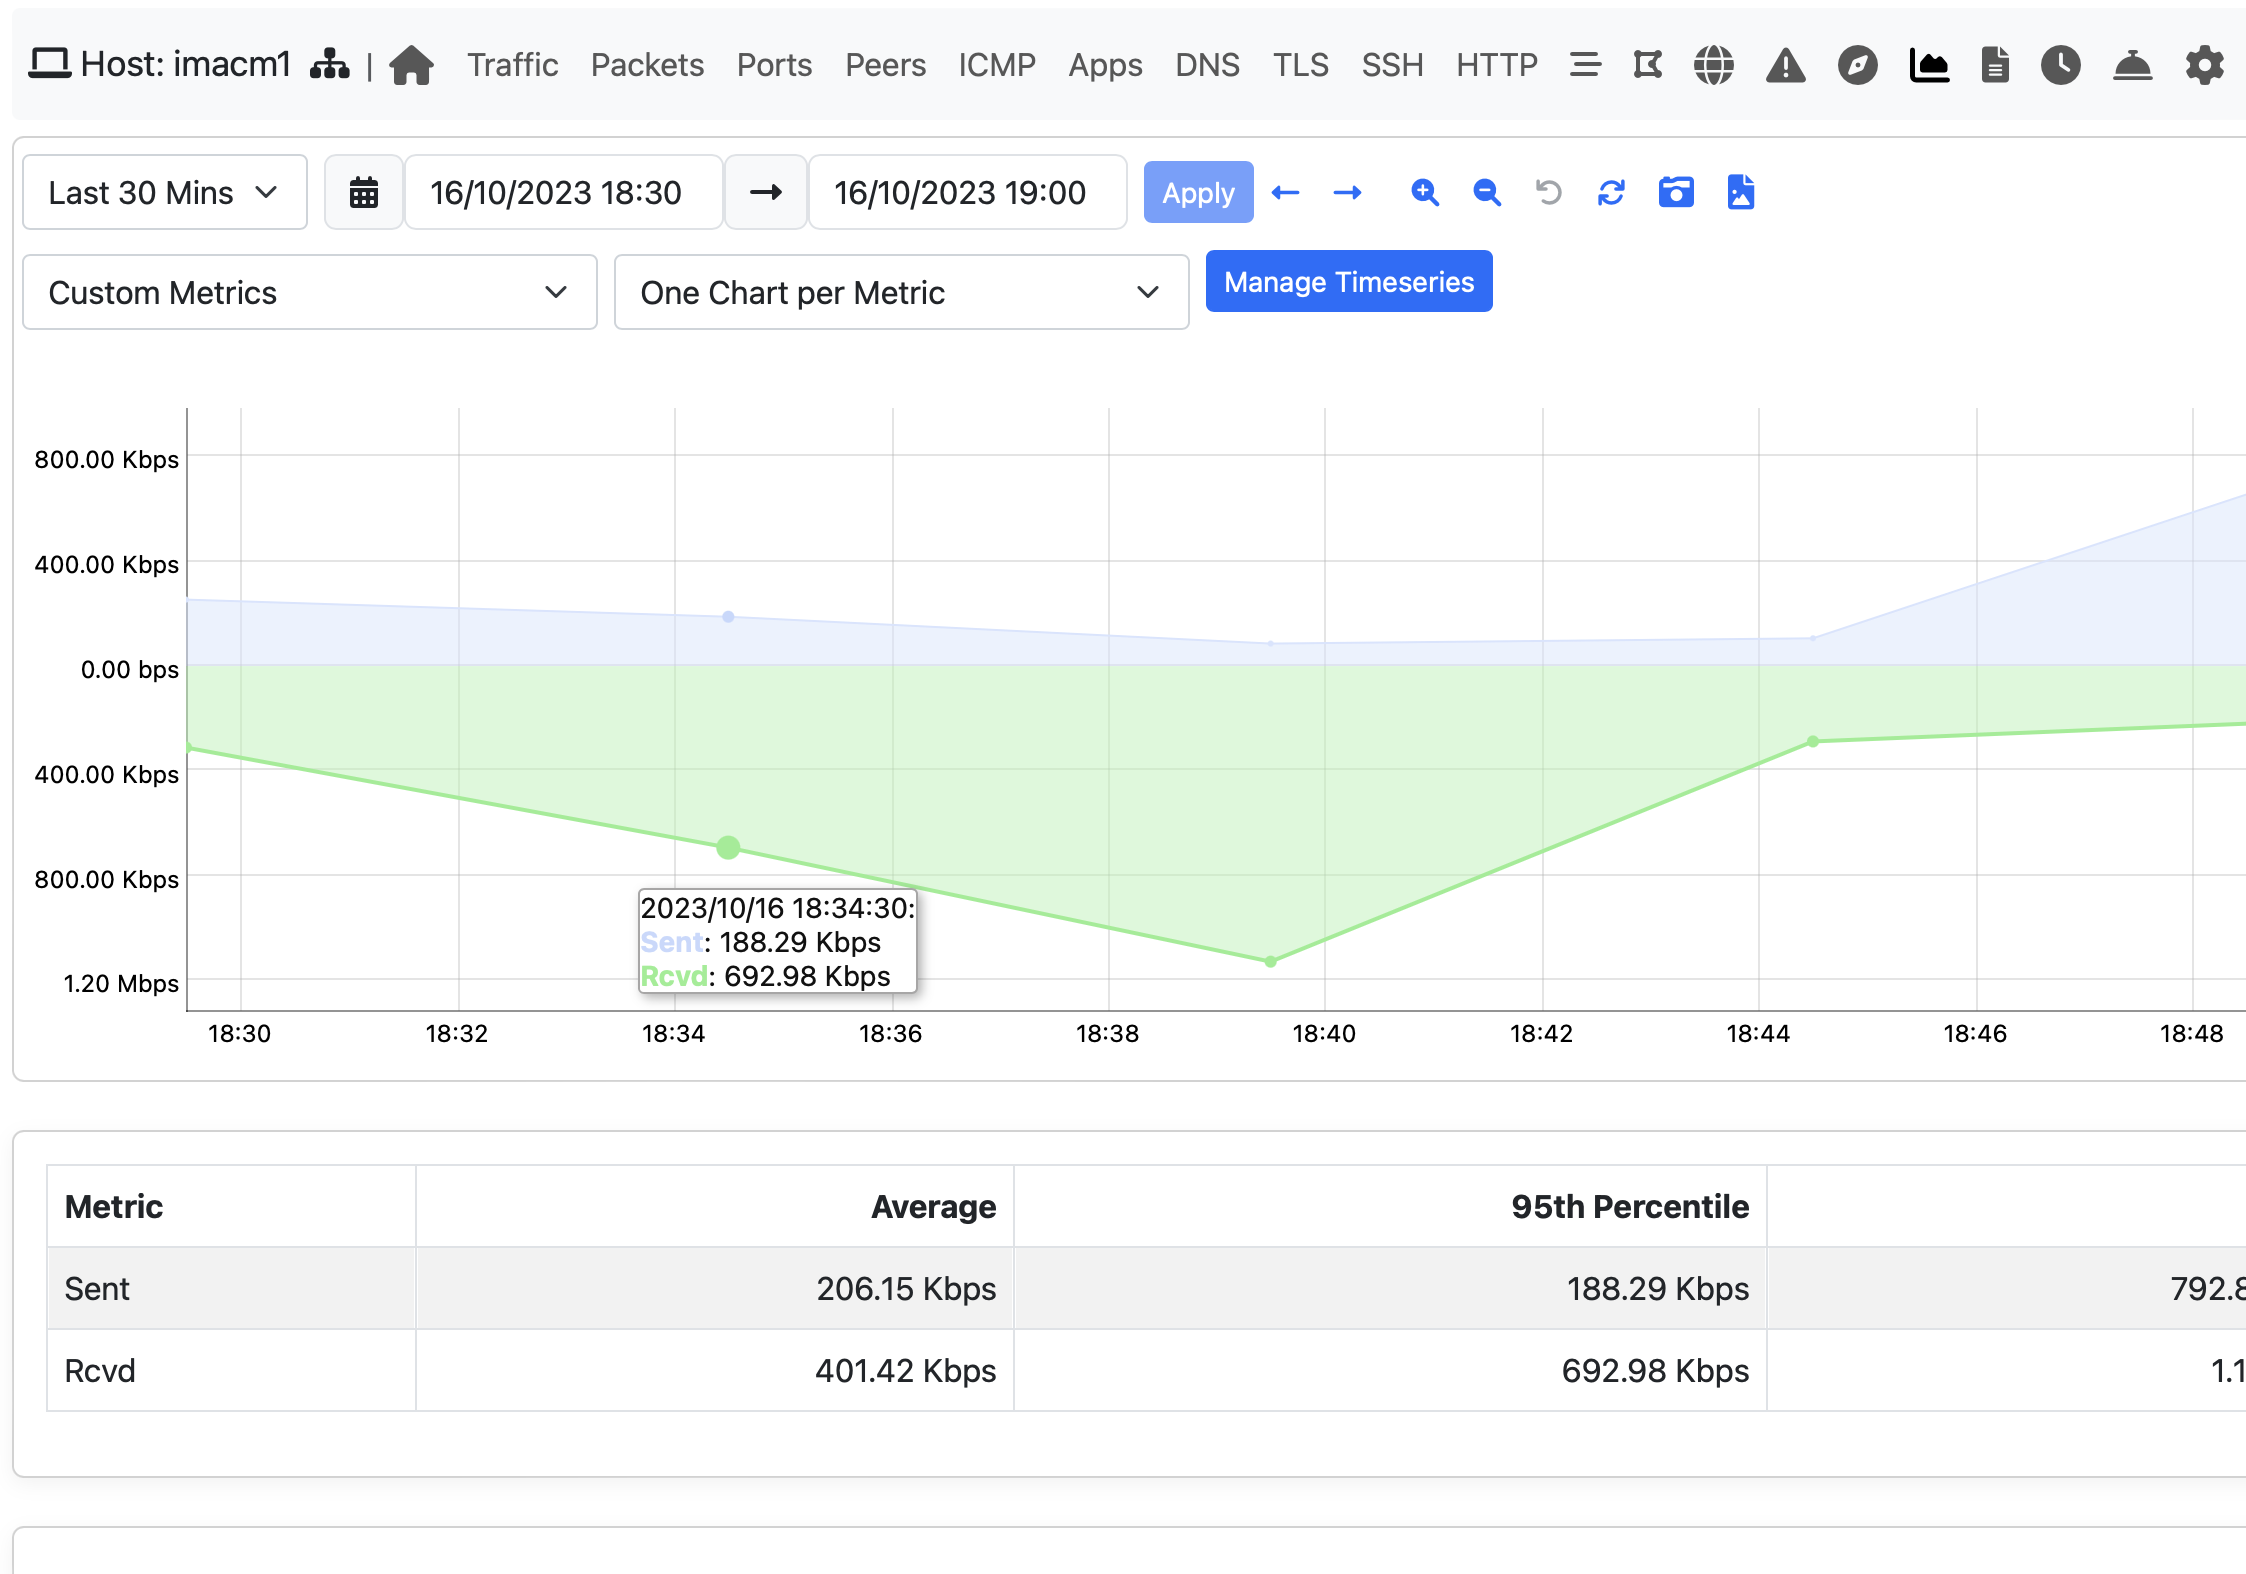Open the DNS section

[x=1207, y=64]
